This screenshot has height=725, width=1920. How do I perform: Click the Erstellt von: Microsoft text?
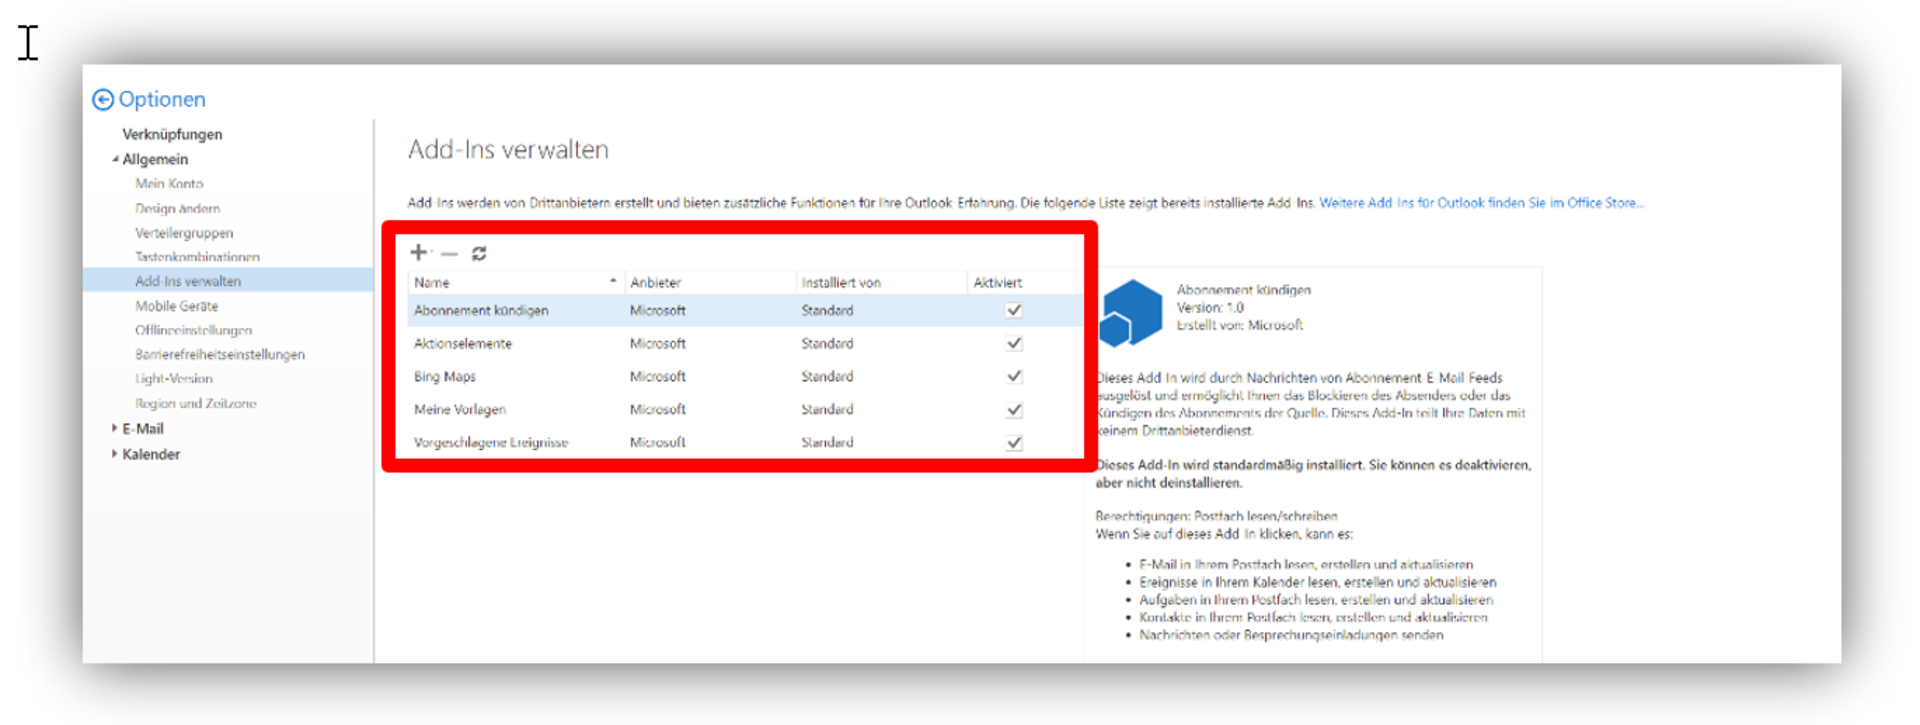pyautogui.click(x=1239, y=325)
